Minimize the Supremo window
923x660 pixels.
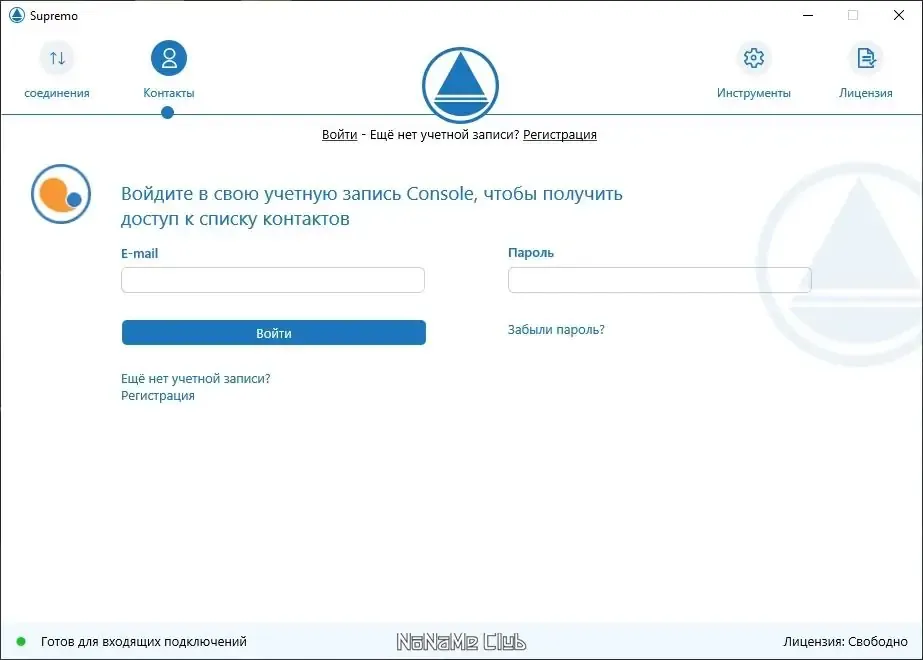[x=808, y=15]
